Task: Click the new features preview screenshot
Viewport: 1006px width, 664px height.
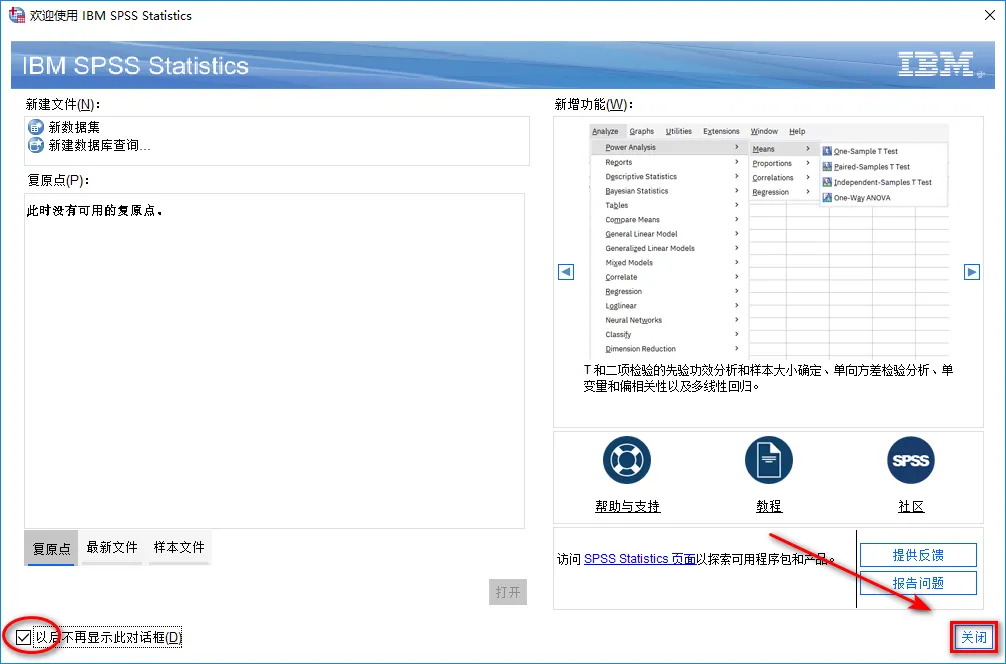Action: pos(769,241)
